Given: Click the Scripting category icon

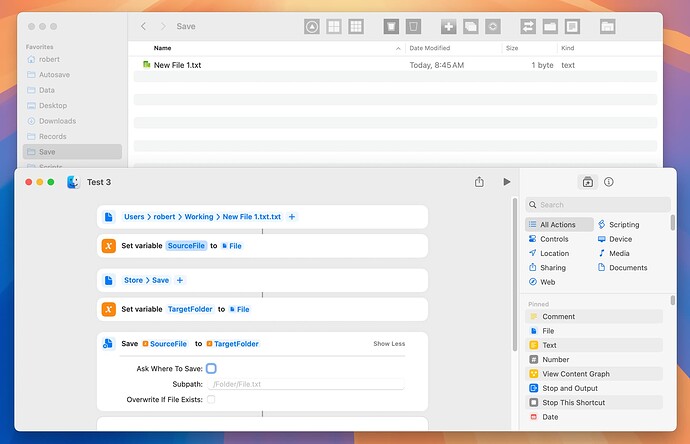Looking at the screenshot, I should (x=601, y=225).
